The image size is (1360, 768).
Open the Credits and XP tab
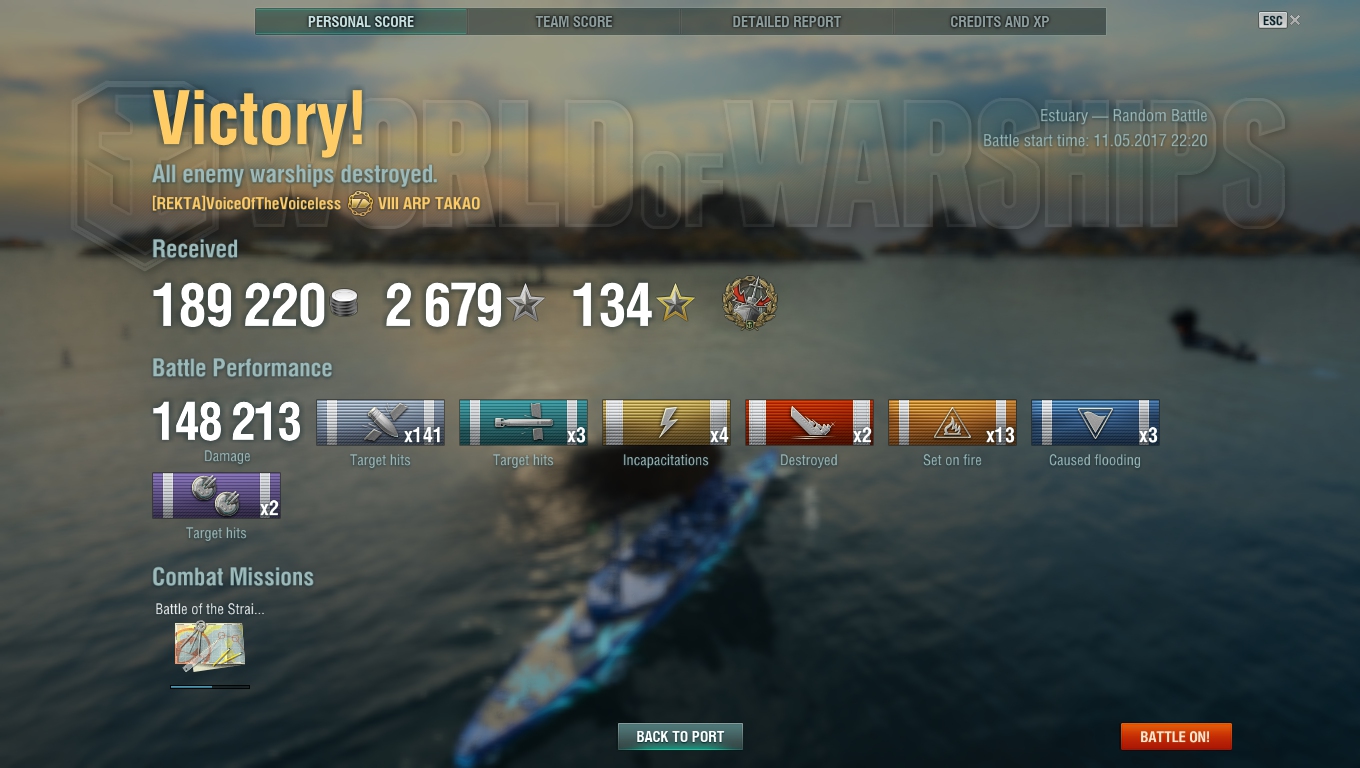(1000, 21)
